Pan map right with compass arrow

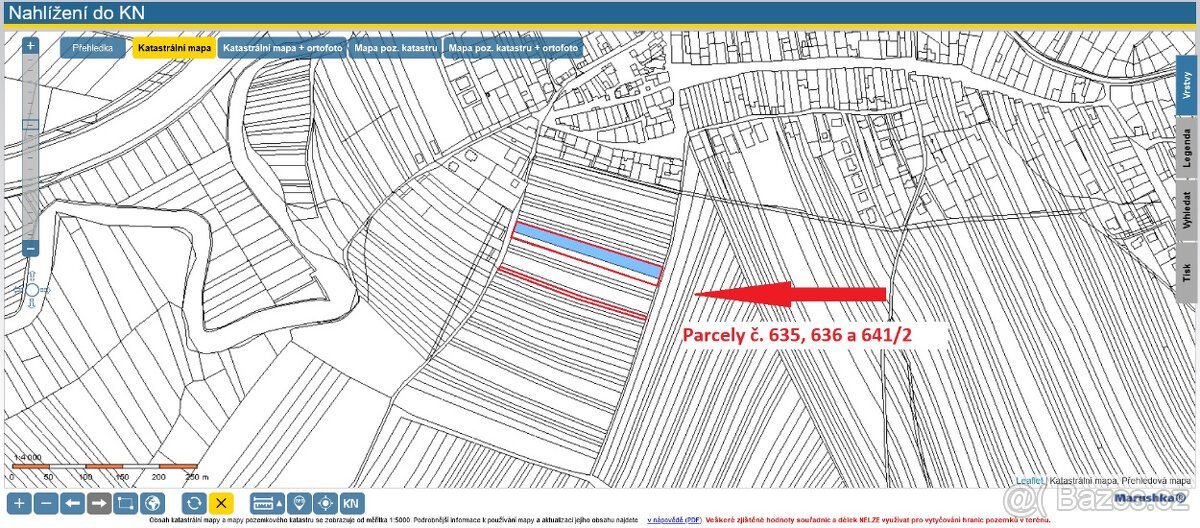47,290
